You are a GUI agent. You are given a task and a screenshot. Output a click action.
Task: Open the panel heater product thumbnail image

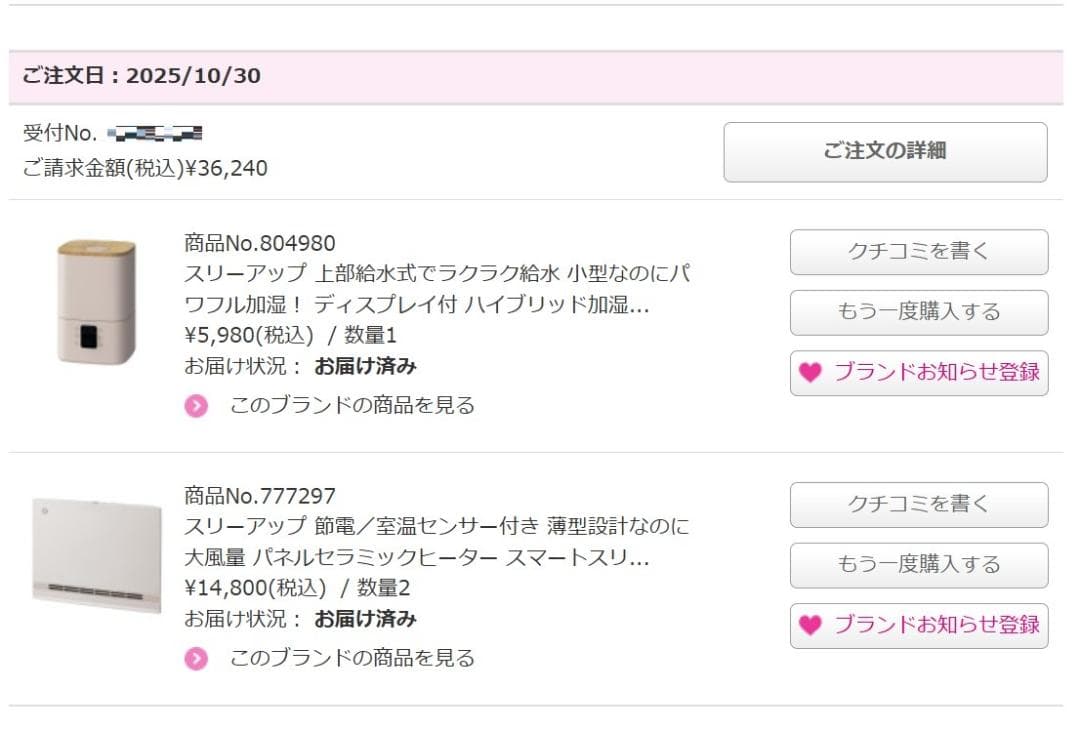click(96, 553)
